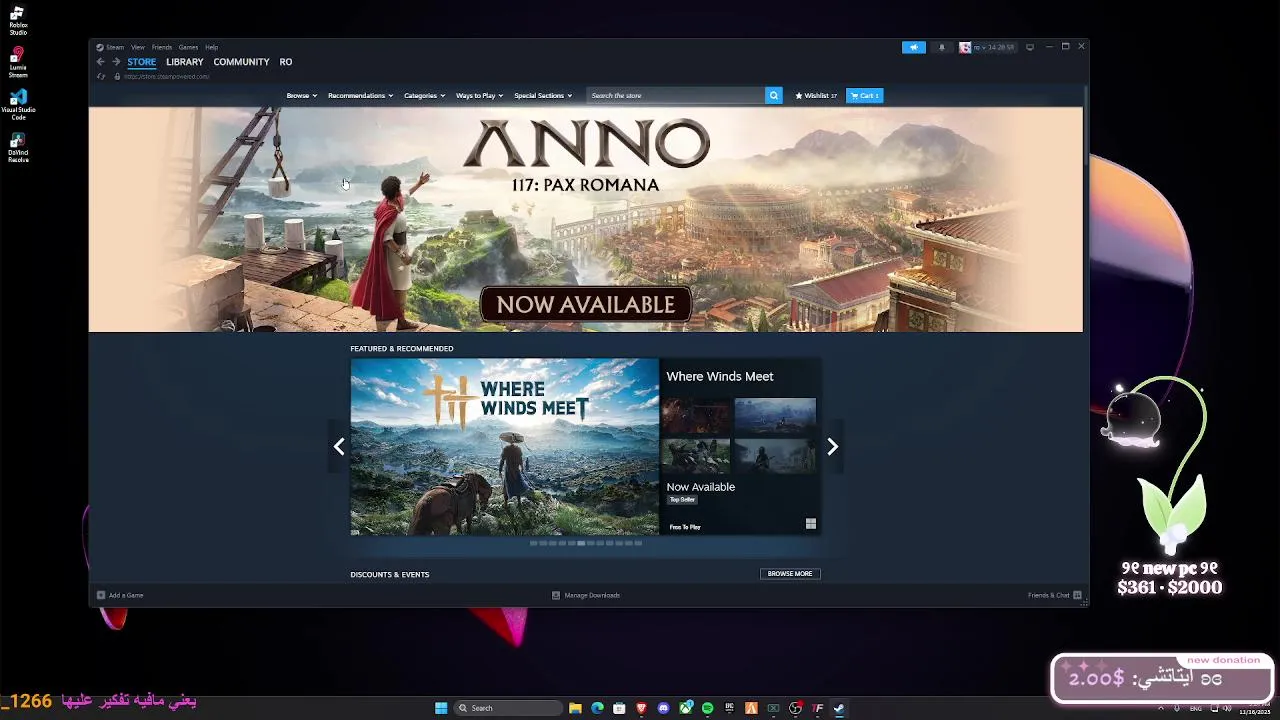Screen dimensions: 1280x720
Task: Open the taskbar clock and date
Action: 1254,708
